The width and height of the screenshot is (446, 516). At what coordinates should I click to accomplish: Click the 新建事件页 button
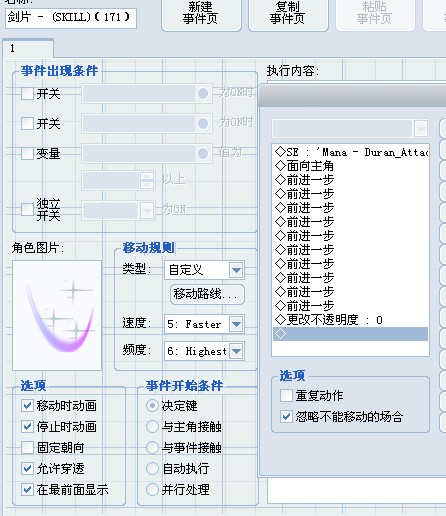click(201, 15)
